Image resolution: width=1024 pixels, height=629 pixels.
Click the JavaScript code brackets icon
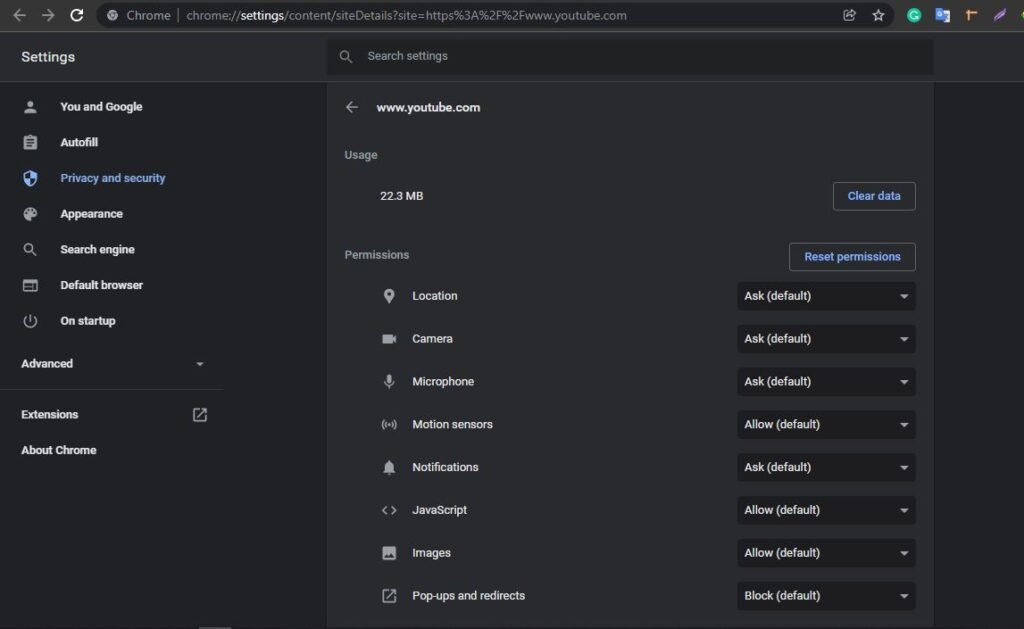pyautogui.click(x=389, y=510)
